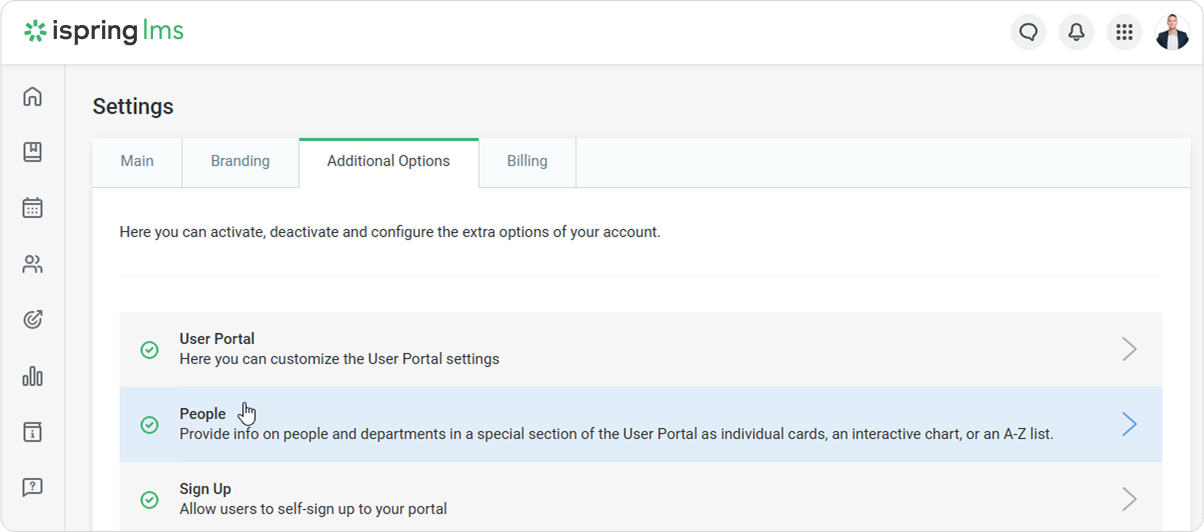Expand the User Portal row chevron
This screenshot has height=532, width=1204.
(x=1129, y=349)
